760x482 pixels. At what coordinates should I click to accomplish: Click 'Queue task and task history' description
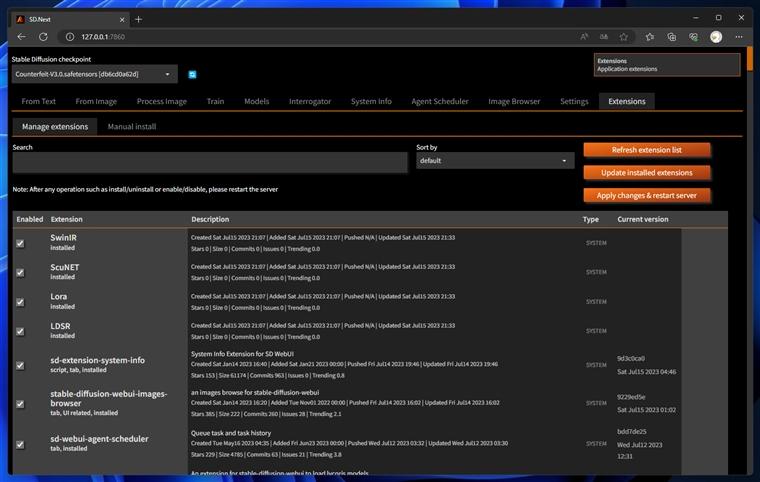point(231,433)
